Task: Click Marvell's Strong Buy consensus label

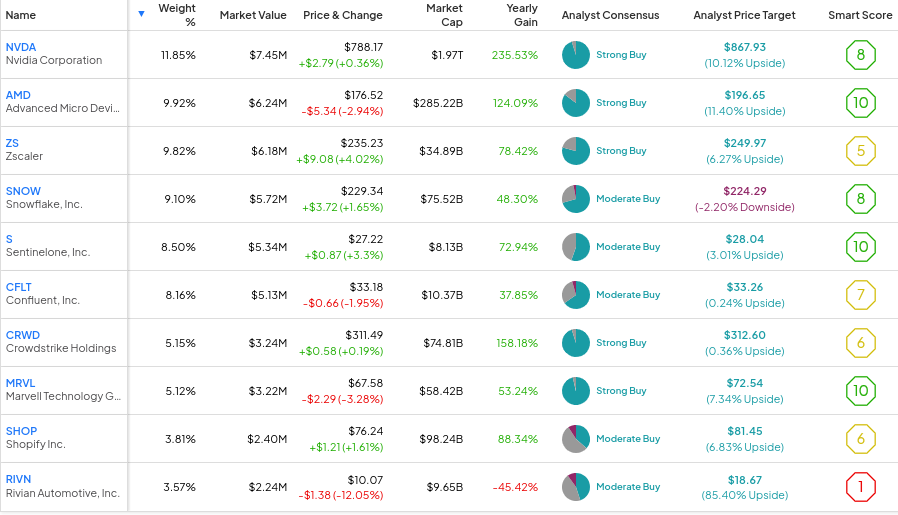Action: point(621,391)
